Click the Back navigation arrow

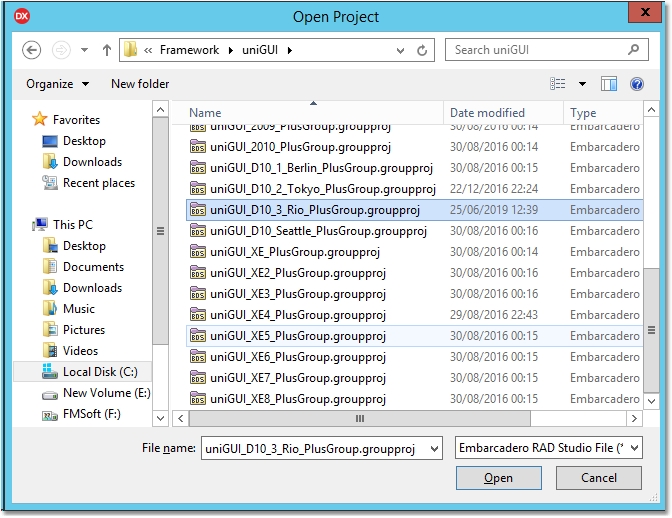tap(31, 50)
